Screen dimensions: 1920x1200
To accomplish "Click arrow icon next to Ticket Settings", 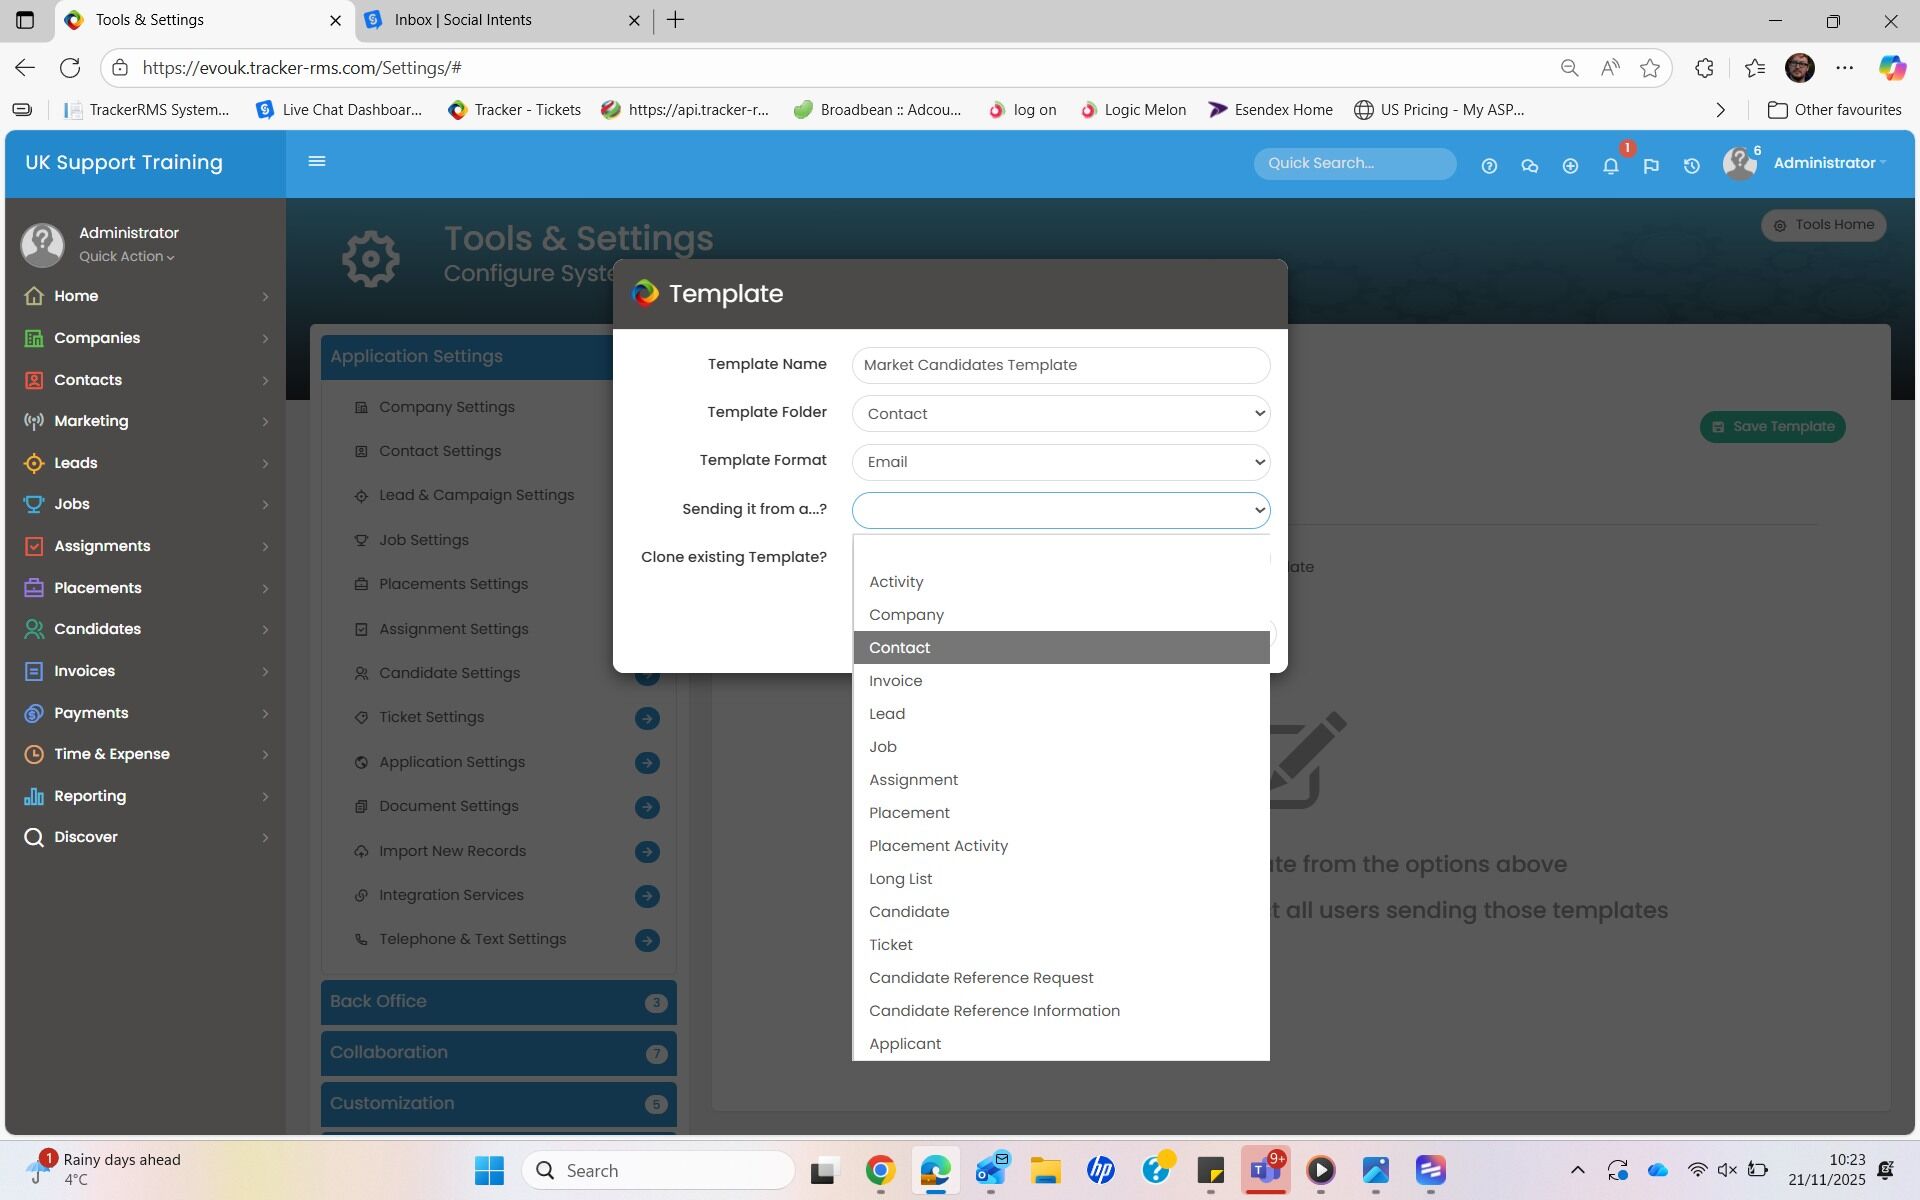I will [647, 718].
